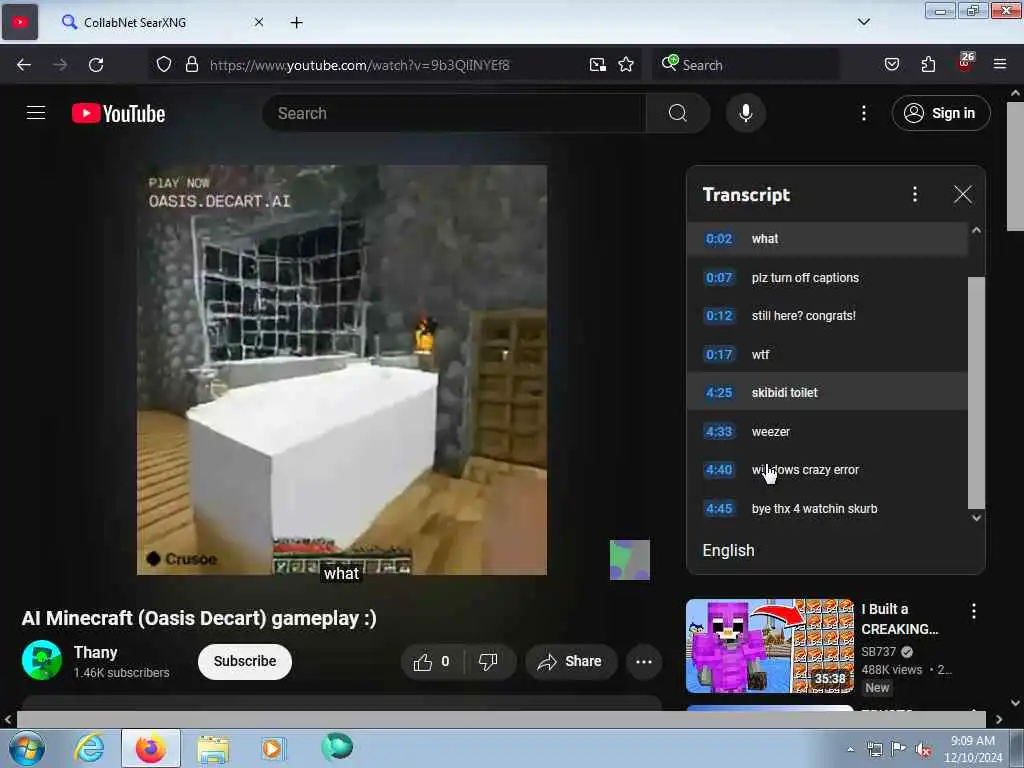The image size is (1024, 768).
Task: Jump to 'plz turn off captions' line
Action: click(827, 278)
